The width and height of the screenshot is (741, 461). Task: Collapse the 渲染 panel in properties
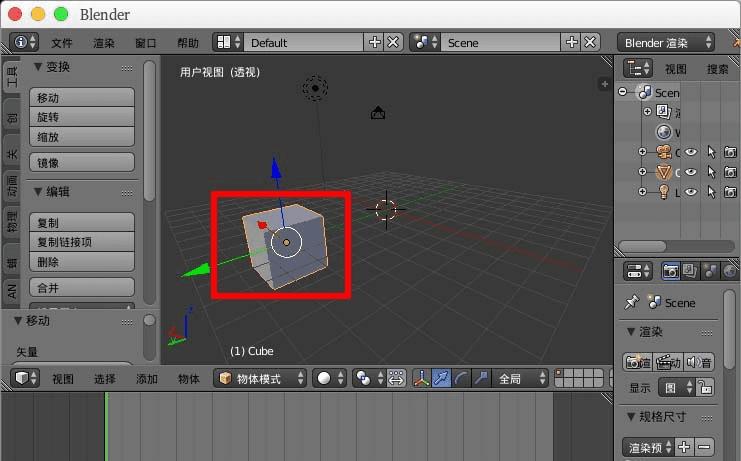[631, 332]
